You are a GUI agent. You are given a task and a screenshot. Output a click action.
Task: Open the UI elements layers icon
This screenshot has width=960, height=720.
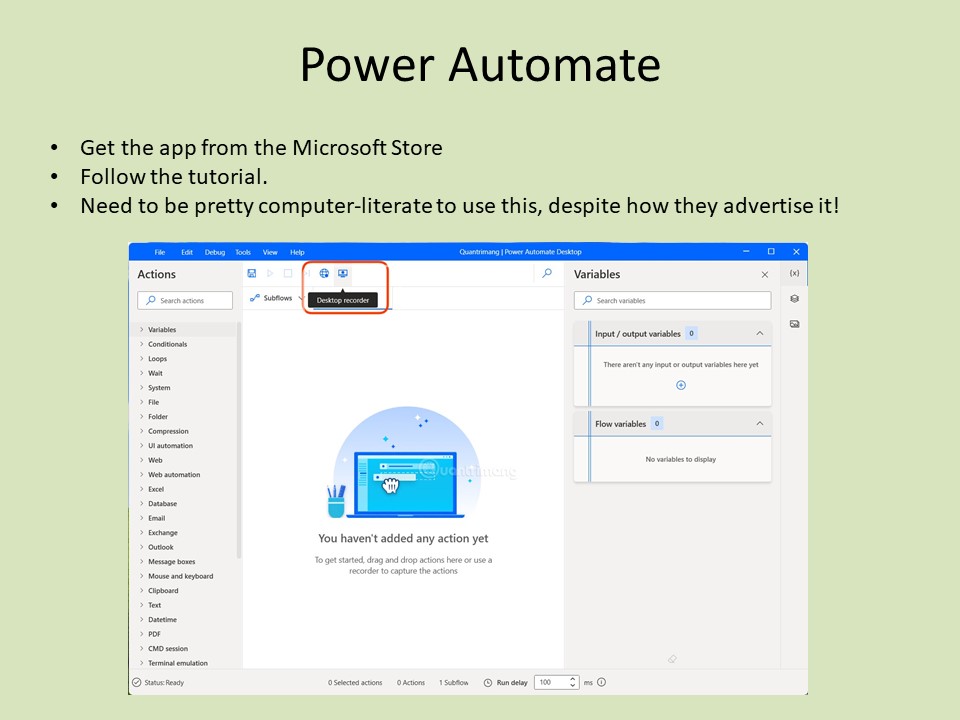[x=794, y=298]
